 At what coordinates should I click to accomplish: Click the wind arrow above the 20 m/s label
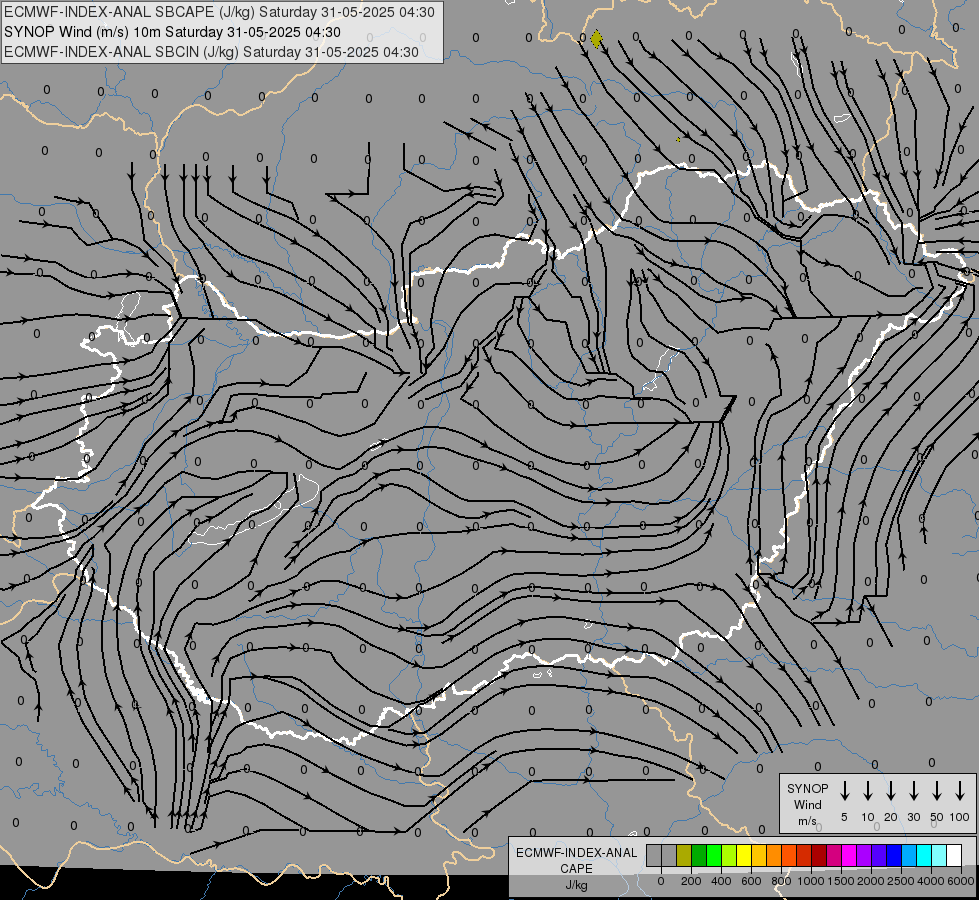[x=890, y=791]
